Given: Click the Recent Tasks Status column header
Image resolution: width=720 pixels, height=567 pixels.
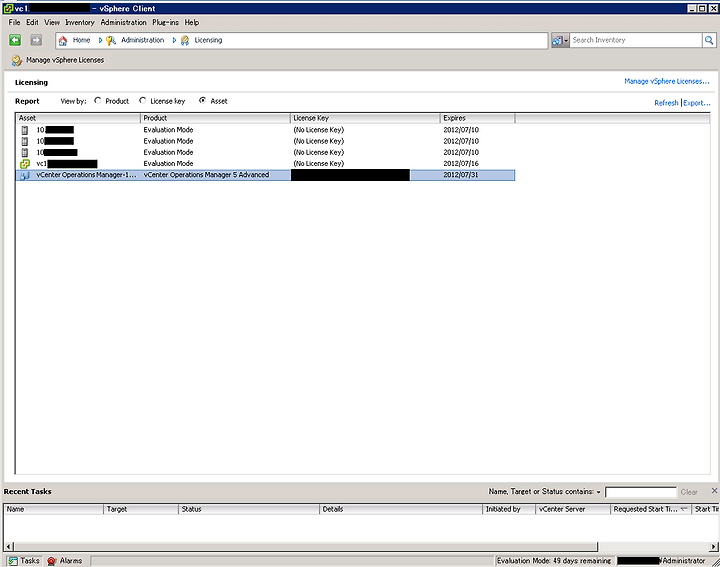Looking at the screenshot, I should click(x=249, y=509).
